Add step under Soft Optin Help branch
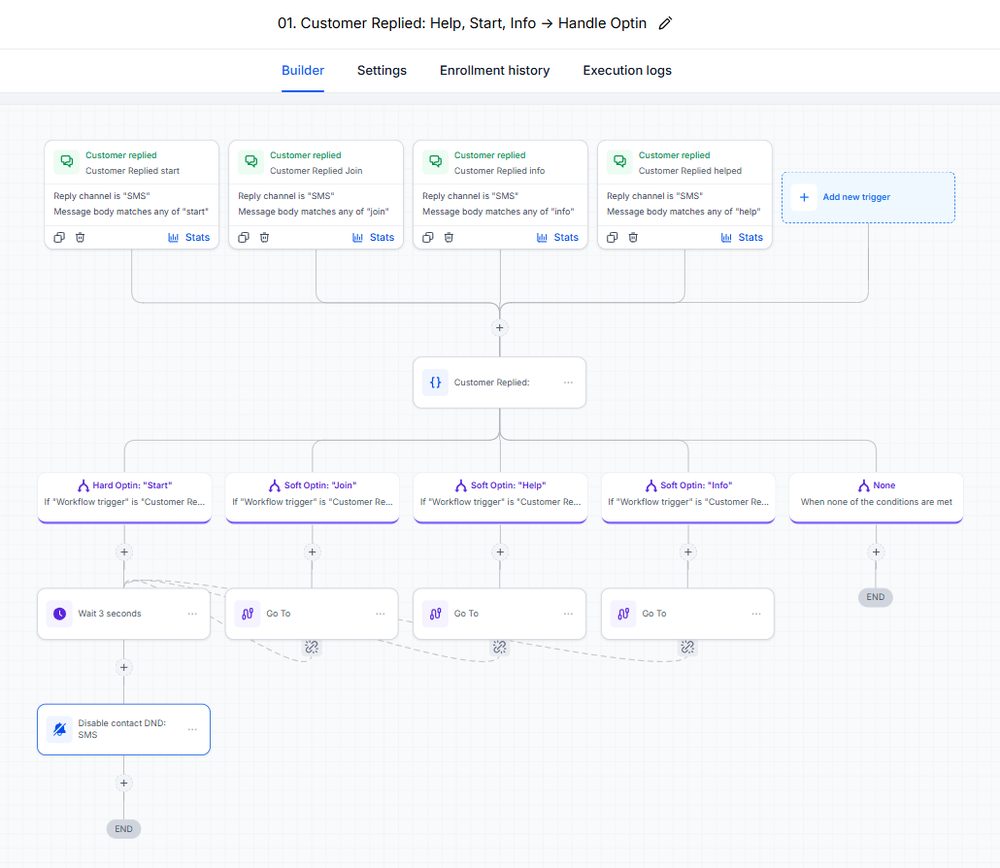The width and height of the screenshot is (1000, 868). tap(501, 552)
